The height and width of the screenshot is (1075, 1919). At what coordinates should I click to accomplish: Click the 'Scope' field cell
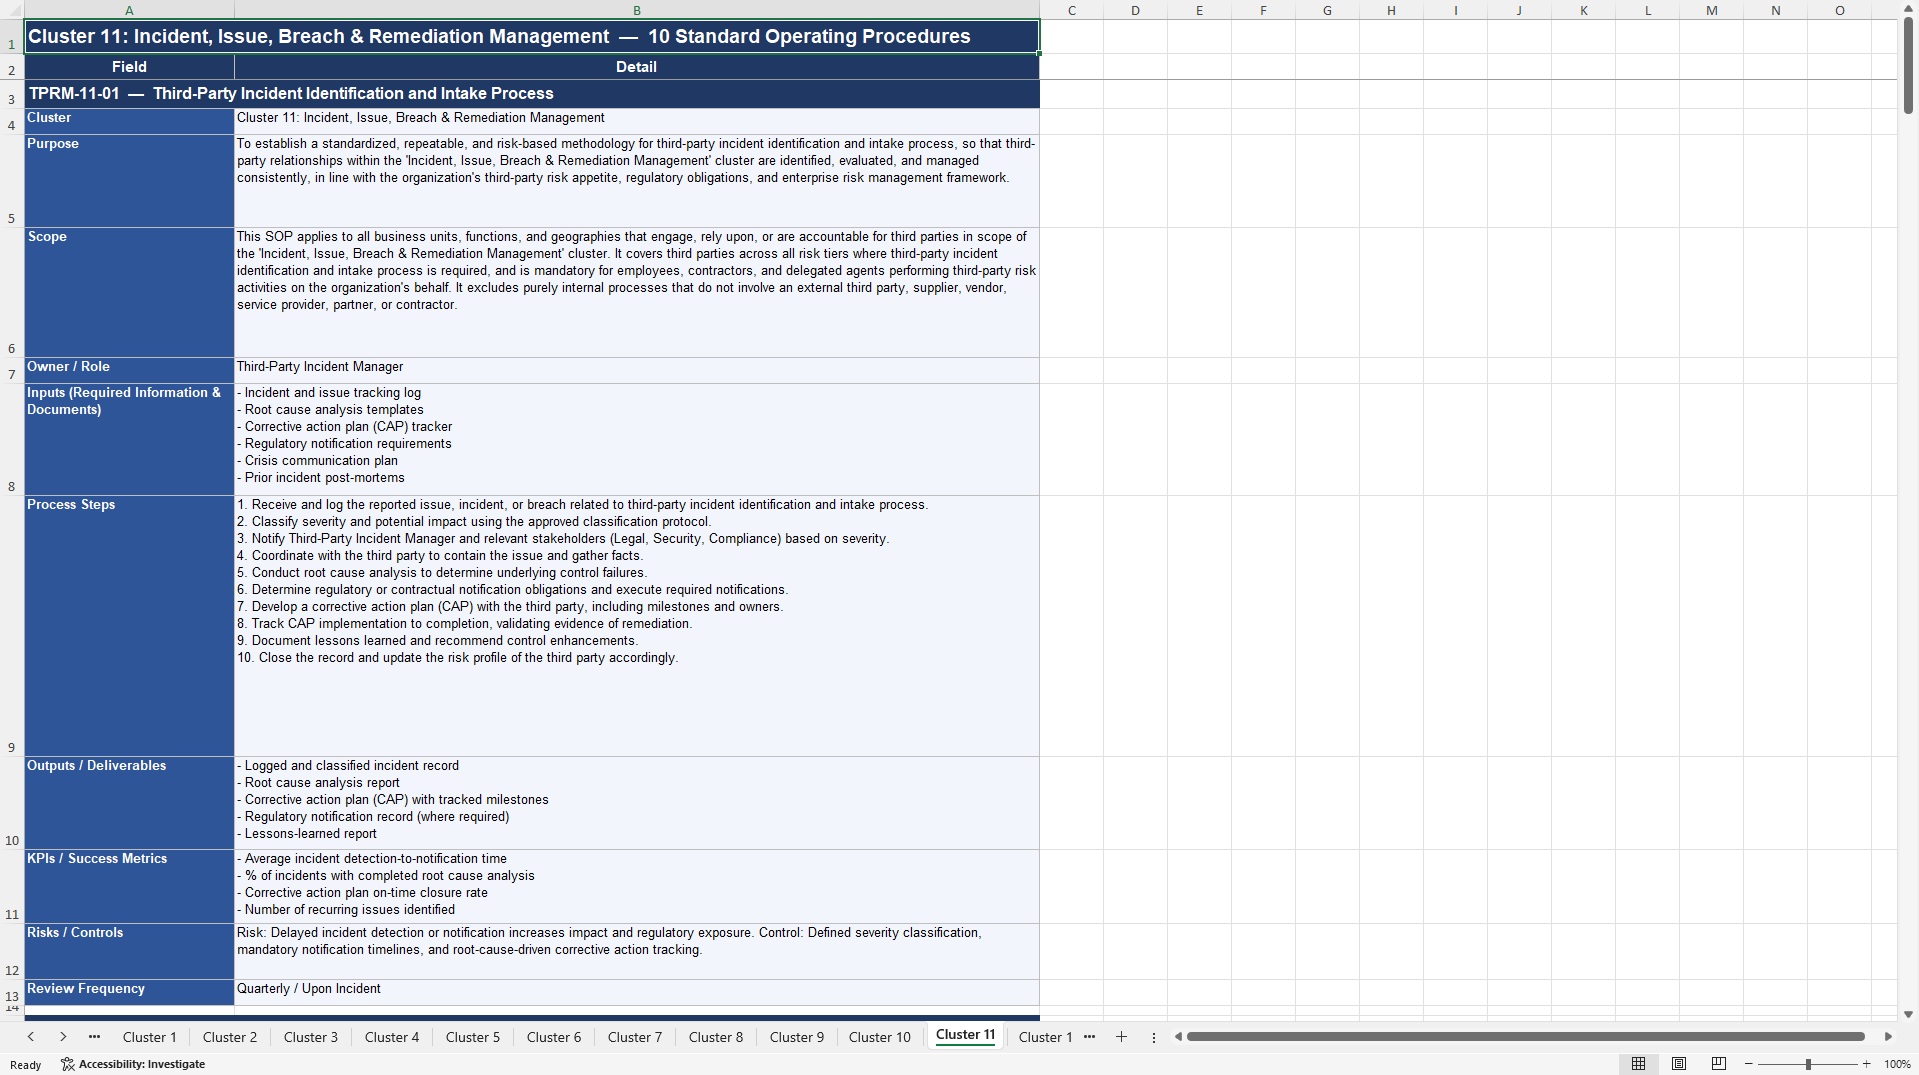click(129, 292)
